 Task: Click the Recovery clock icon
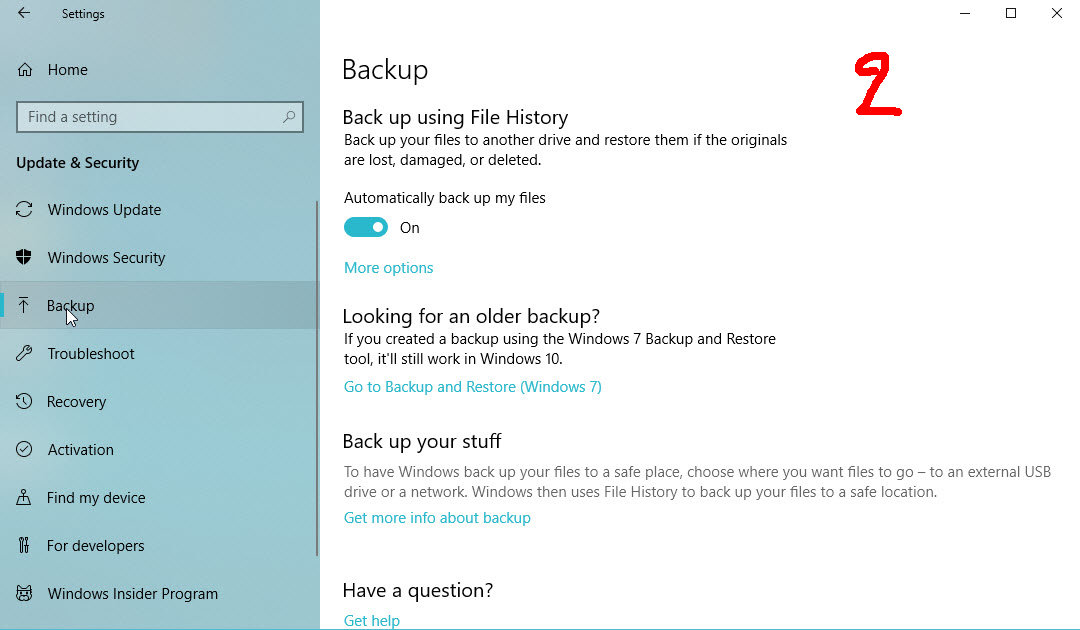tap(25, 402)
